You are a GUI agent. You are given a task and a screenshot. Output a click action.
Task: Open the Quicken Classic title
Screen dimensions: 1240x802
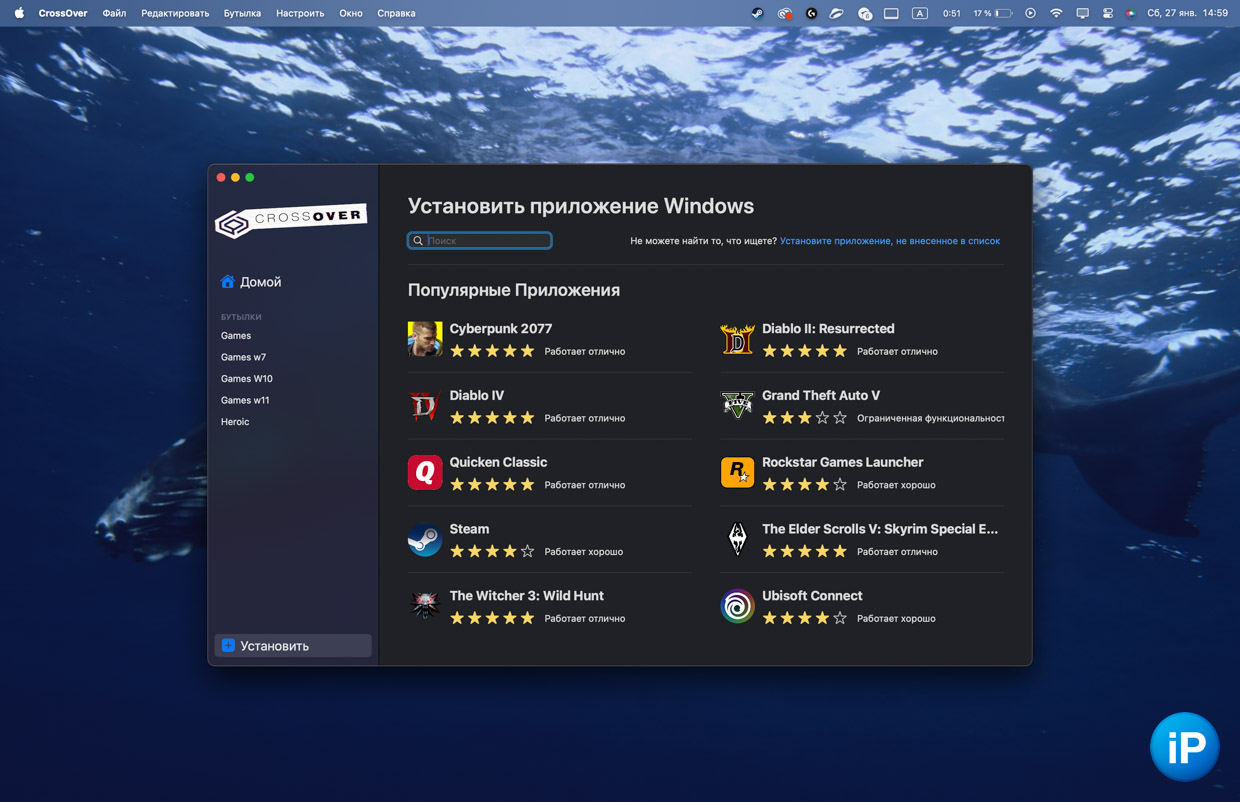pyautogui.click(x=498, y=462)
